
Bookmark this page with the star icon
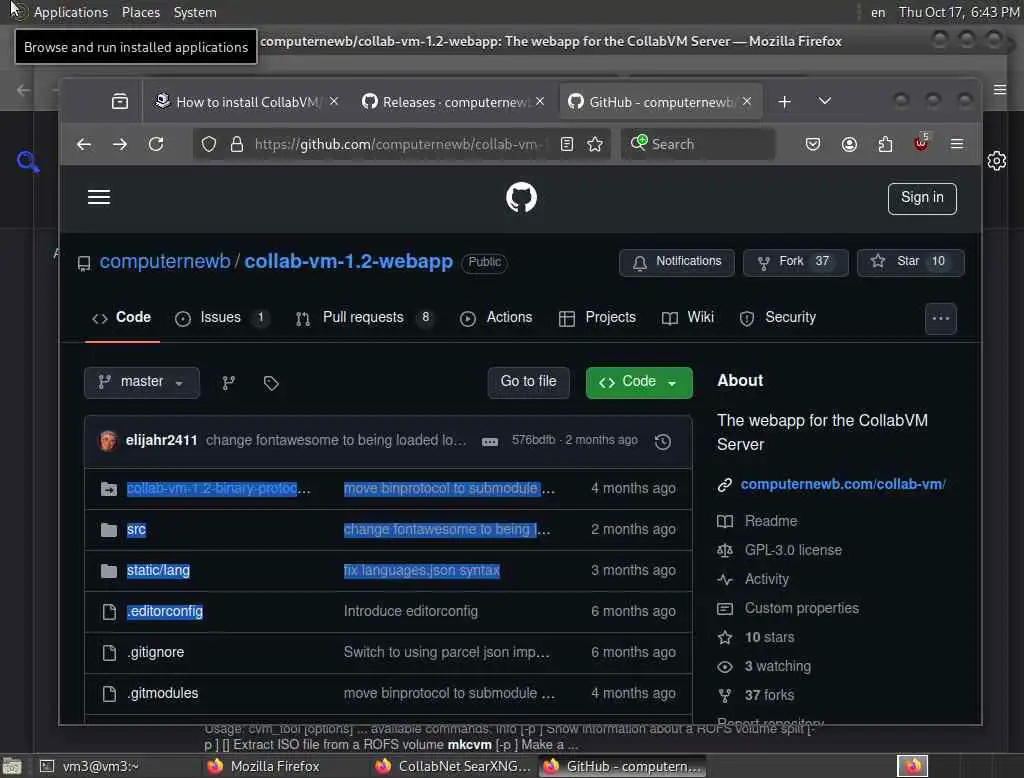click(x=595, y=144)
